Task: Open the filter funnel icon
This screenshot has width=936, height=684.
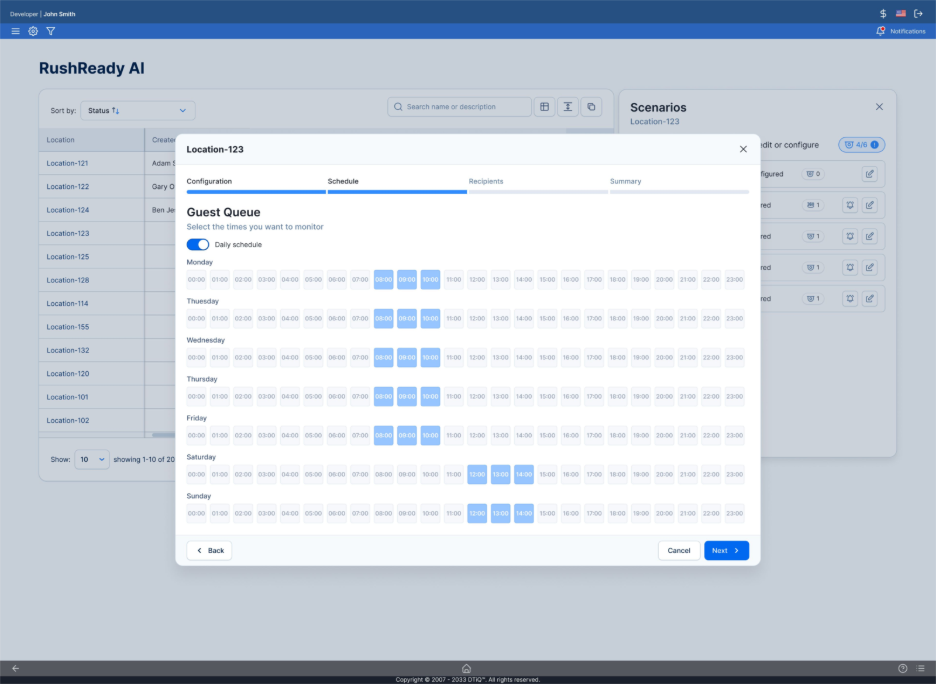Action: coord(51,31)
